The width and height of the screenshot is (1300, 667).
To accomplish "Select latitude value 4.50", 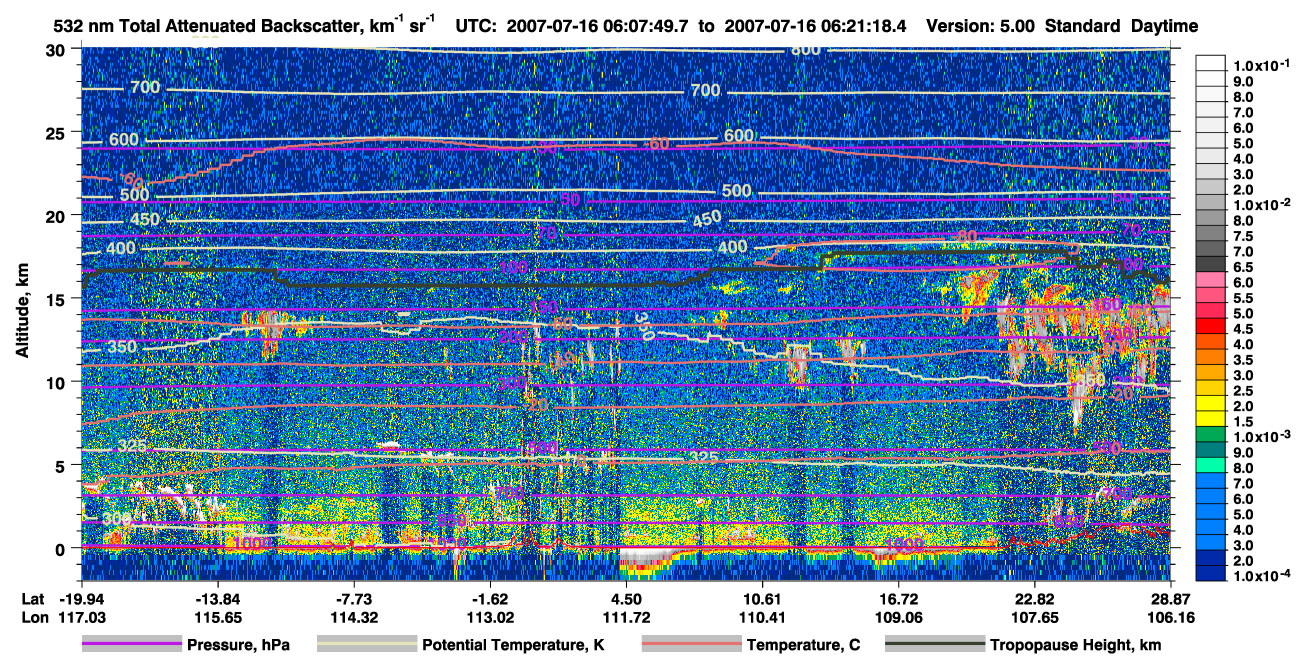I will click(x=626, y=597).
